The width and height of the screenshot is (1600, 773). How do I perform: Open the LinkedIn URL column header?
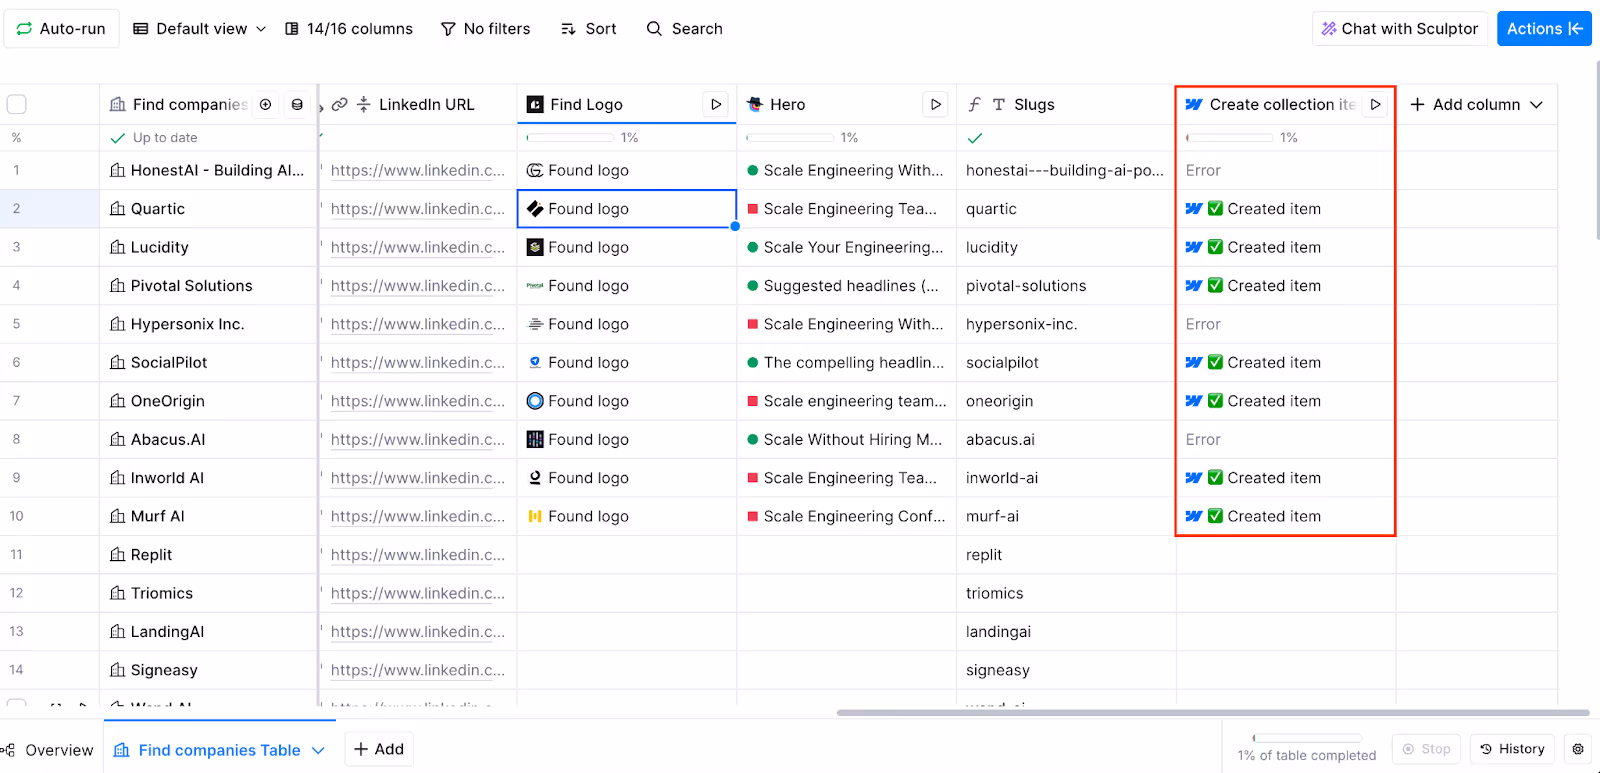coord(426,104)
